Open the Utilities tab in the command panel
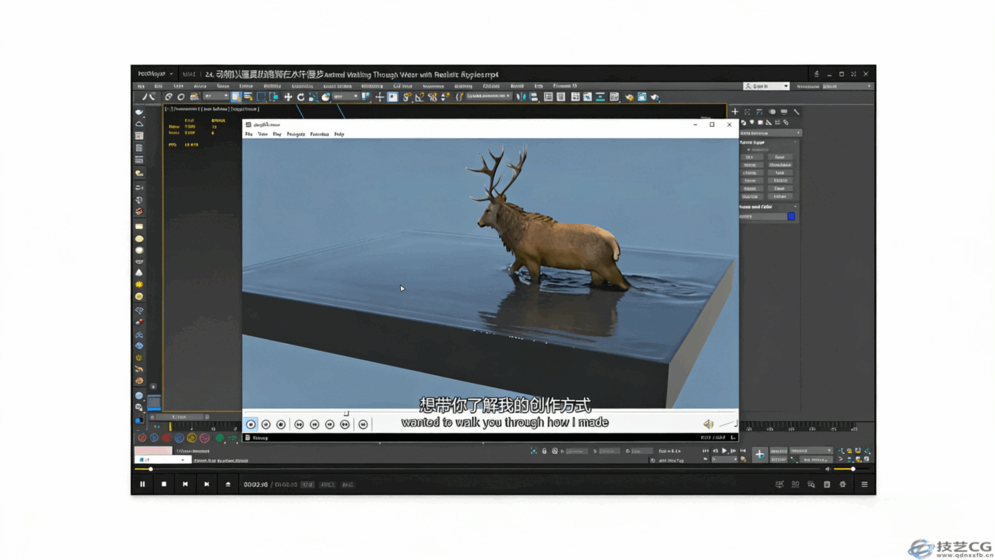 pyautogui.click(x=796, y=112)
